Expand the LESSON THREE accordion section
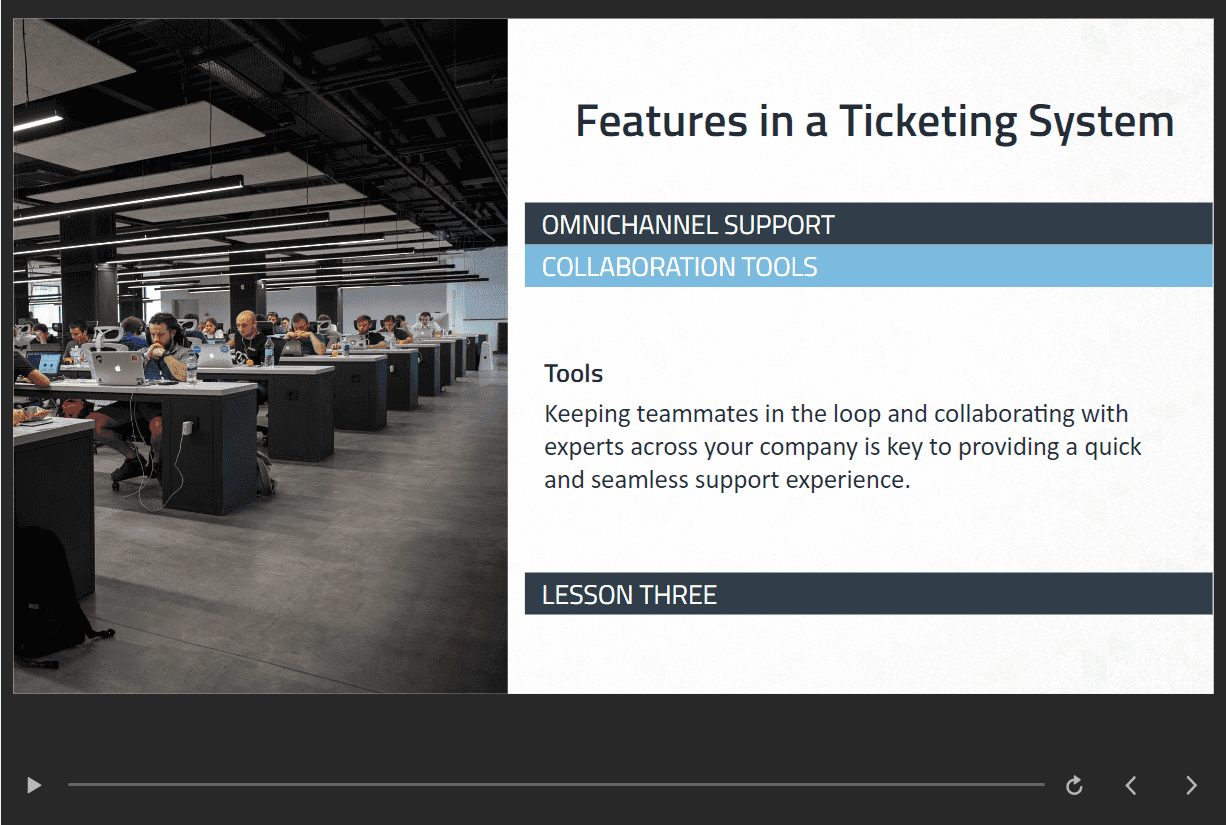This screenshot has height=825, width=1226. coord(868,594)
